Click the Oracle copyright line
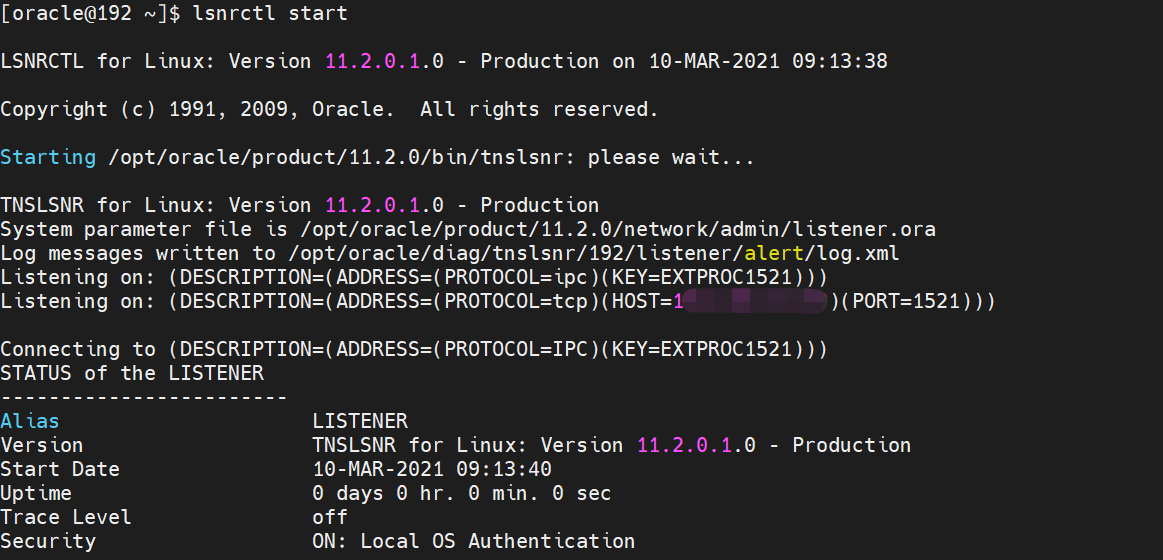Viewport: 1163px width, 560px height. pos(329,109)
